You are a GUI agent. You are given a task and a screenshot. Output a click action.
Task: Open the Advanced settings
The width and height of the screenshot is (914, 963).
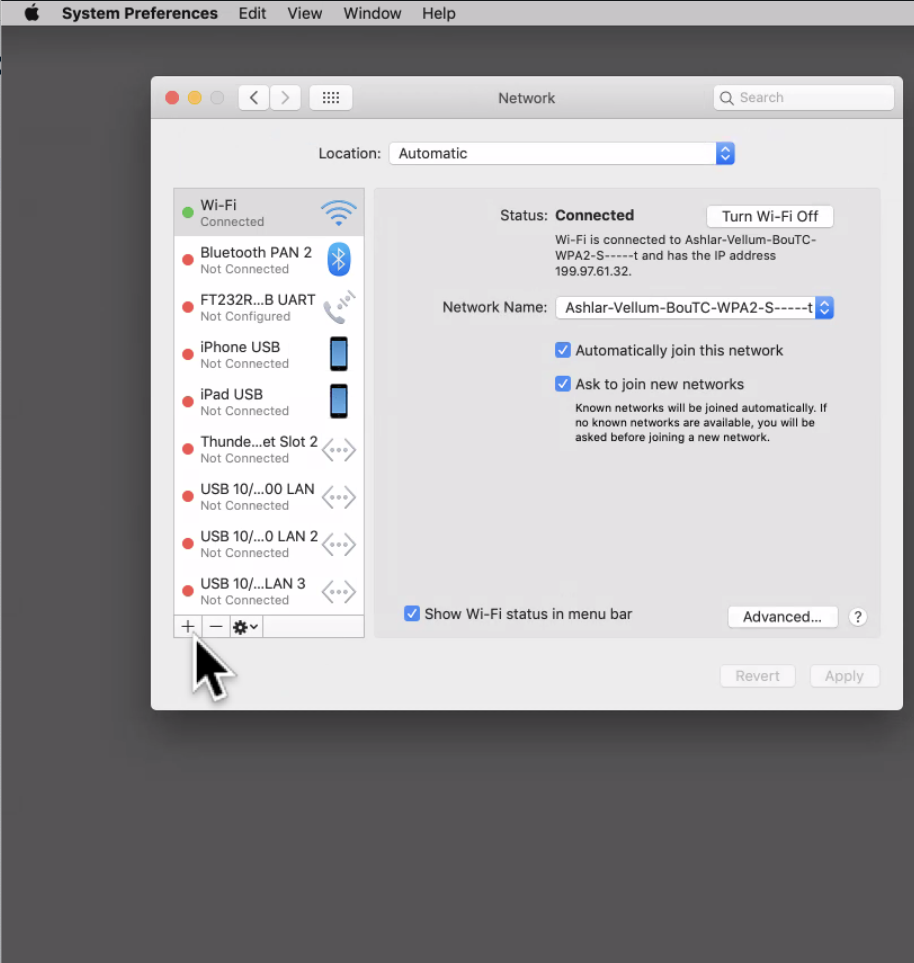point(782,616)
